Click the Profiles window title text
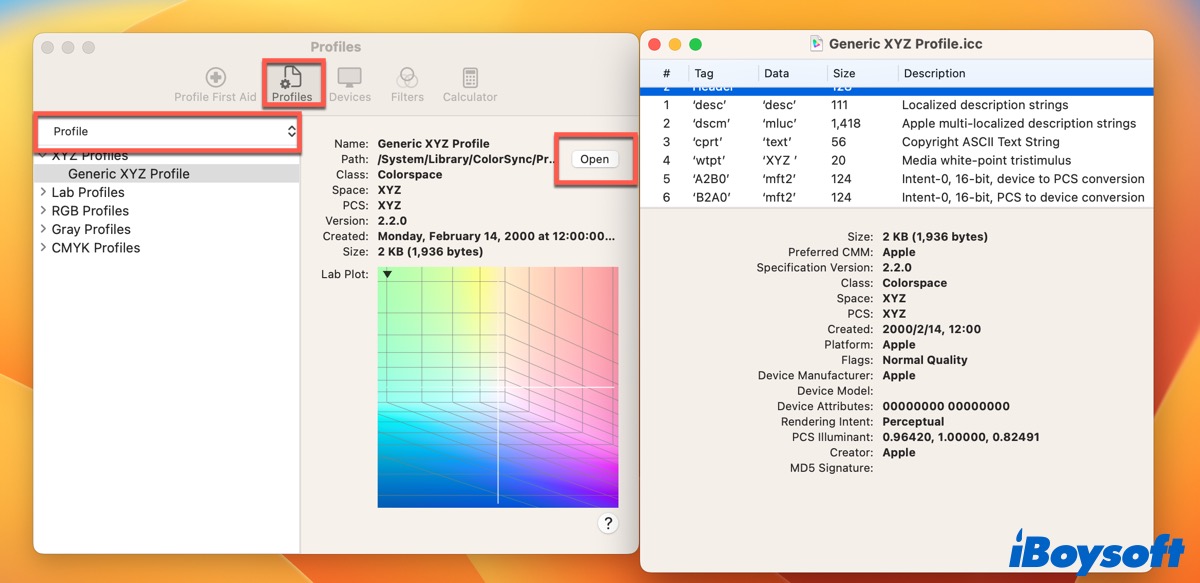Viewport: 1200px width, 583px height. 336,47
